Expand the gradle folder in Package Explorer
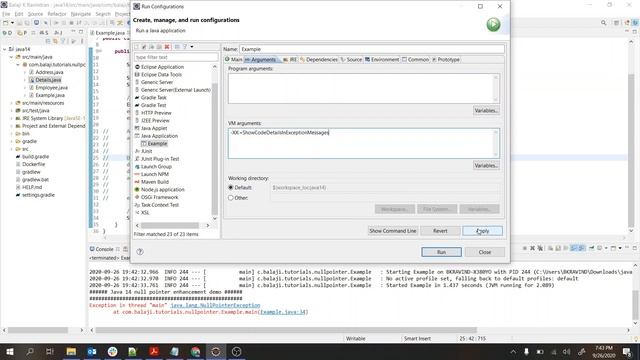The width and height of the screenshot is (640, 360). pos(12,141)
